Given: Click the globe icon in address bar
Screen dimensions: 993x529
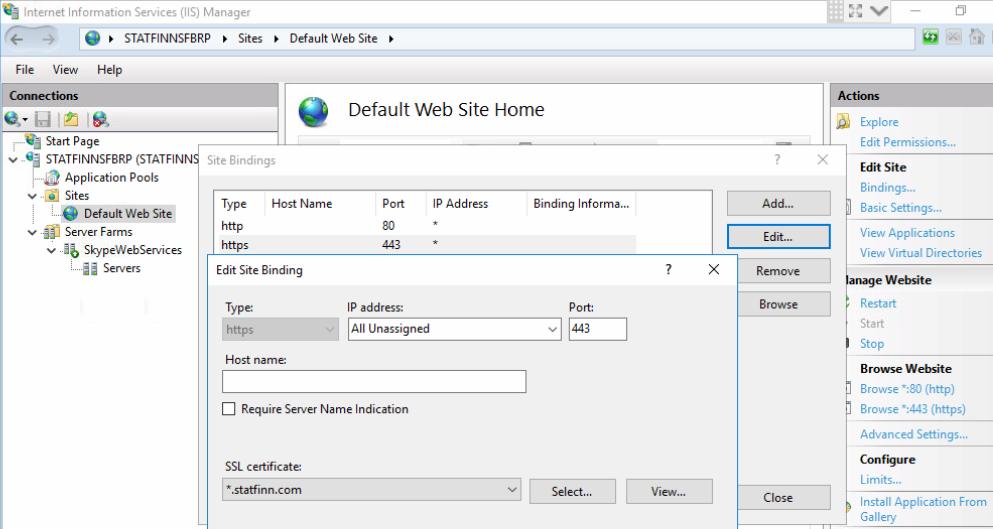Looking at the screenshot, I should pos(92,38).
